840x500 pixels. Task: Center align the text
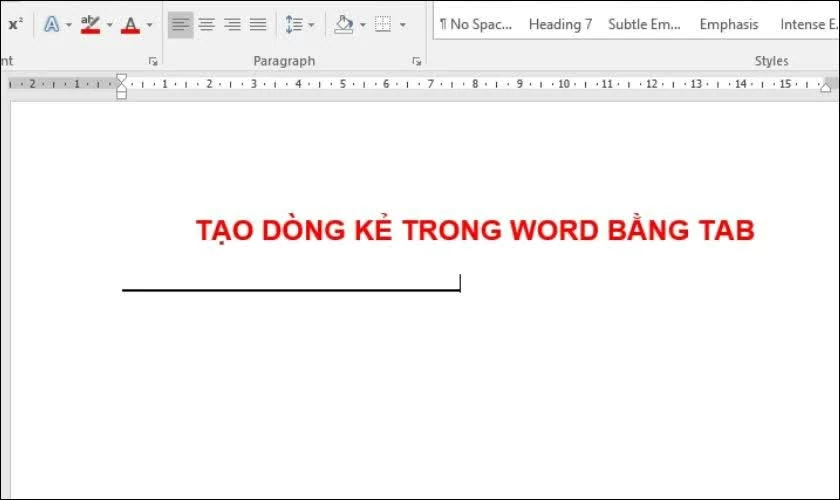point(207,25)
